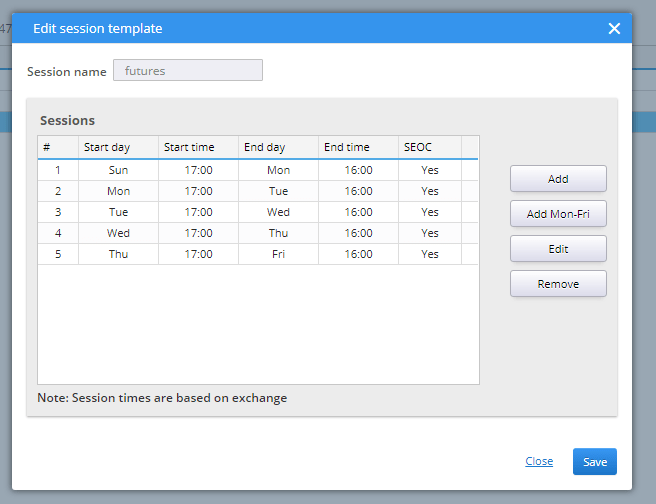Click the Add Mon-Fri button
The width and height of the screenshot is (656, 504).
tap(558, 214)
